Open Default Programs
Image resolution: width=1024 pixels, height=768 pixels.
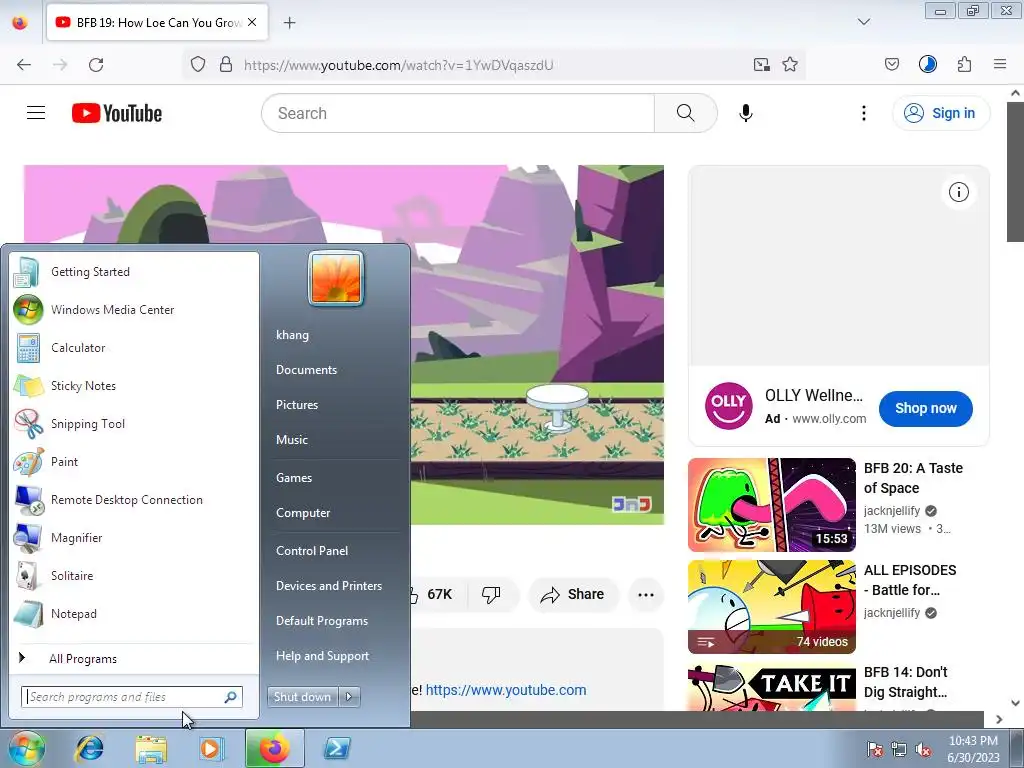point(321,620)
